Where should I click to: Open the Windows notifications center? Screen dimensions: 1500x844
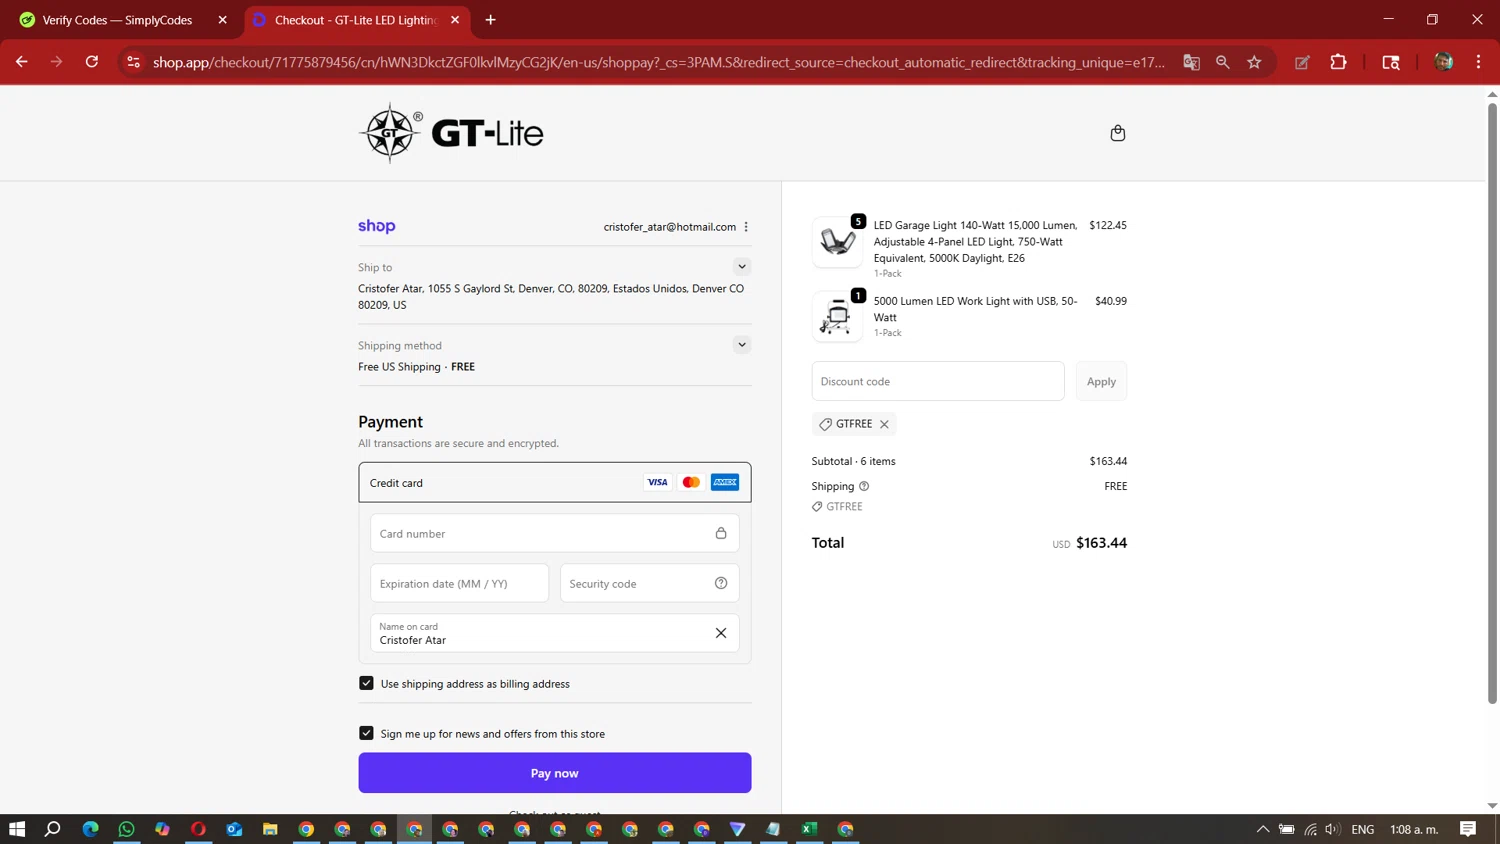(1468, 829)
